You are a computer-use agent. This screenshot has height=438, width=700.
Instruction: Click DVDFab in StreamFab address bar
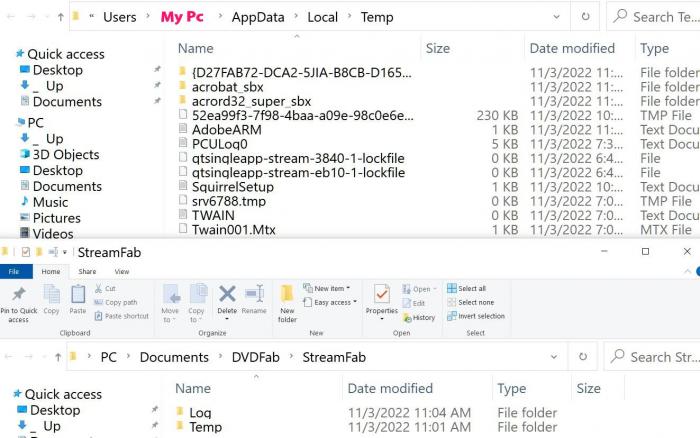coord(255,357)
